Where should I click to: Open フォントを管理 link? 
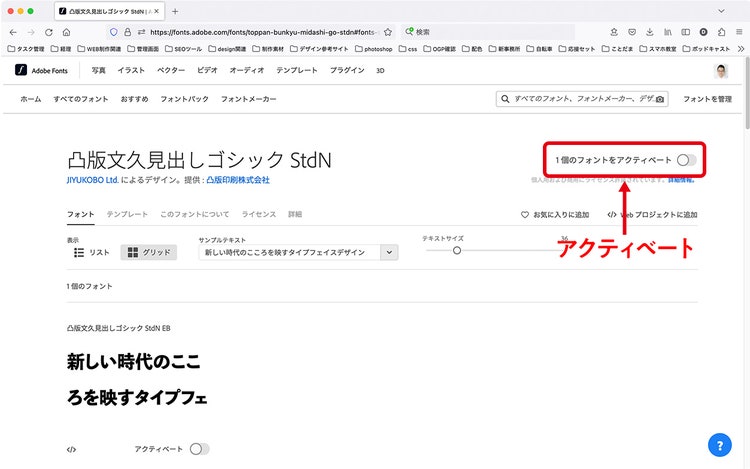click(707, 99)
